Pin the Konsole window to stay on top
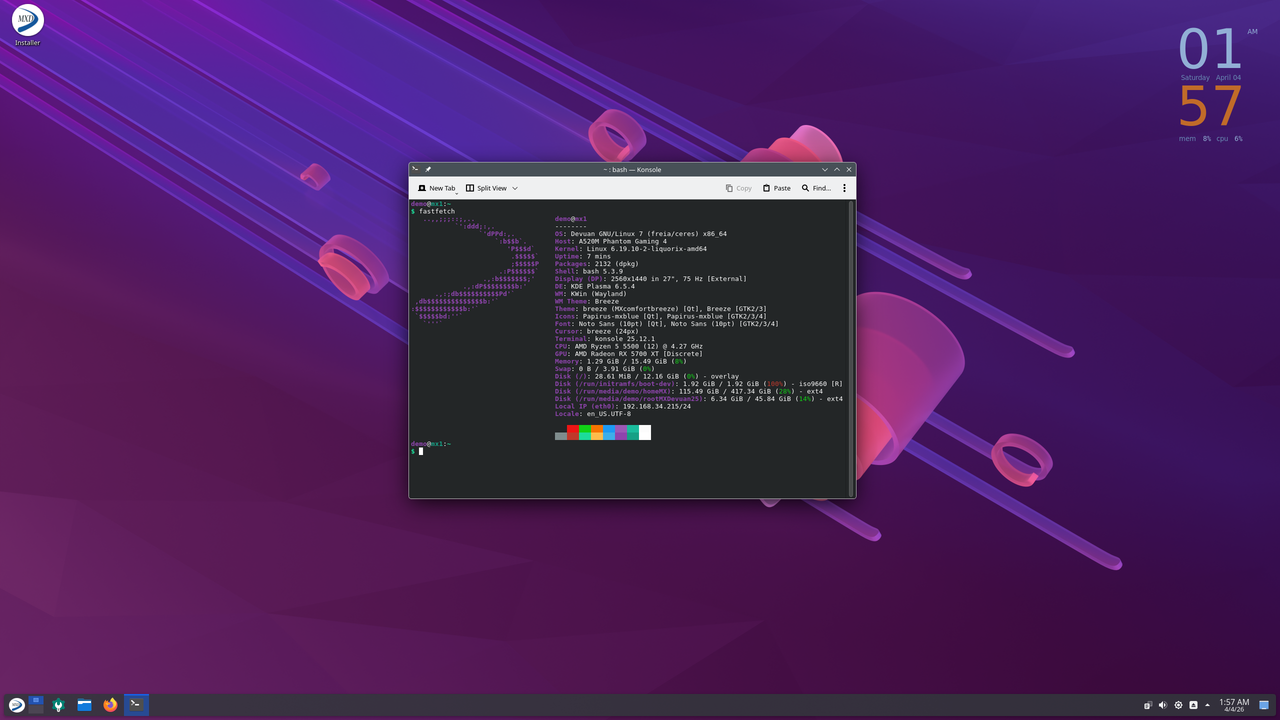1280x720 pixels. pos(428,169)
